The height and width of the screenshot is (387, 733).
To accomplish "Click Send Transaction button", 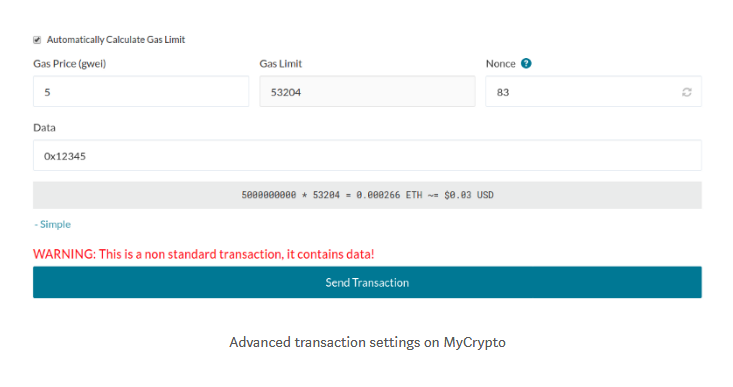I will tap(367, 282).
